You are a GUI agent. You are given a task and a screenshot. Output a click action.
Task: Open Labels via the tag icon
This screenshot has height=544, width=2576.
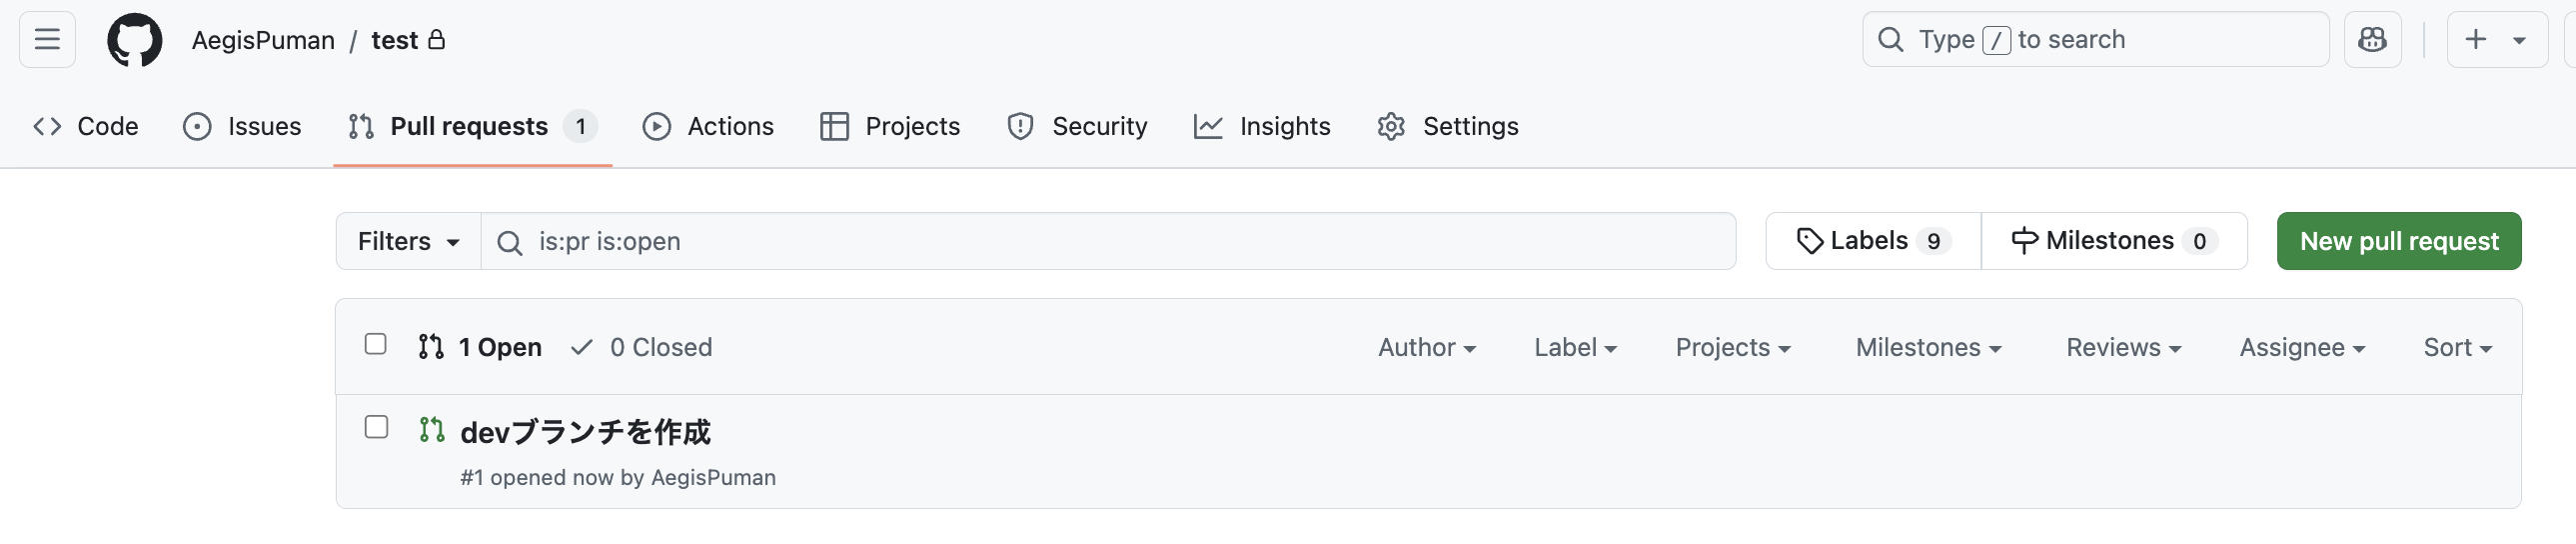tap(1809, 241)
